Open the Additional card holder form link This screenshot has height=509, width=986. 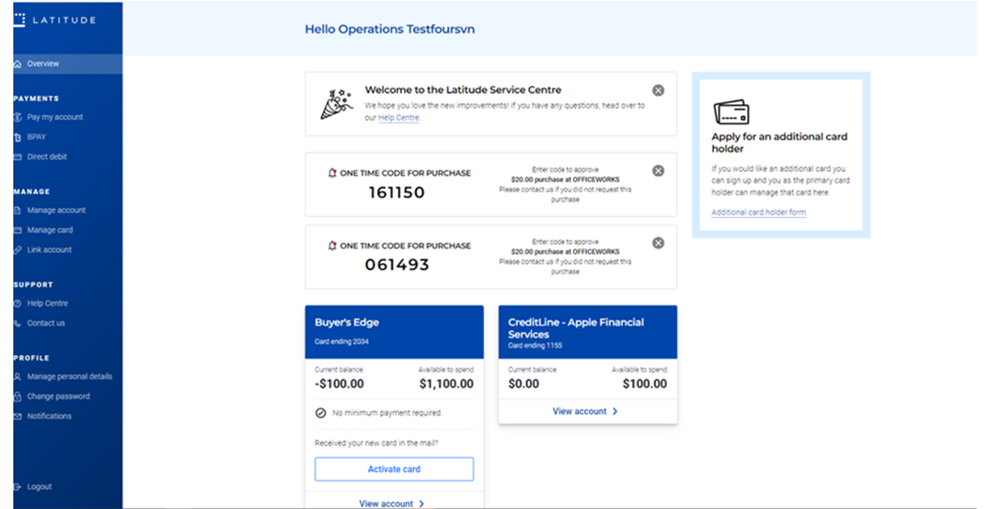point(758,213)
